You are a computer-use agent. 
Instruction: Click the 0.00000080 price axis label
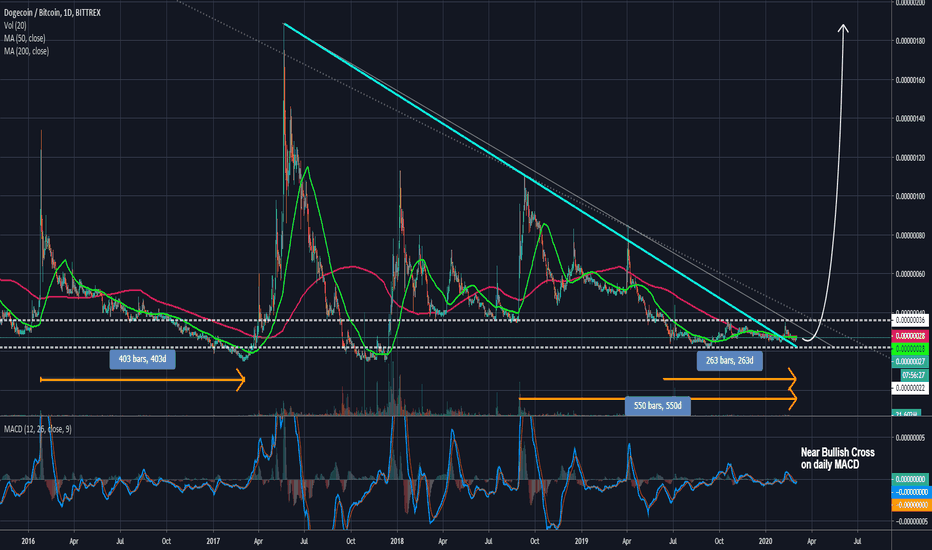911,235
